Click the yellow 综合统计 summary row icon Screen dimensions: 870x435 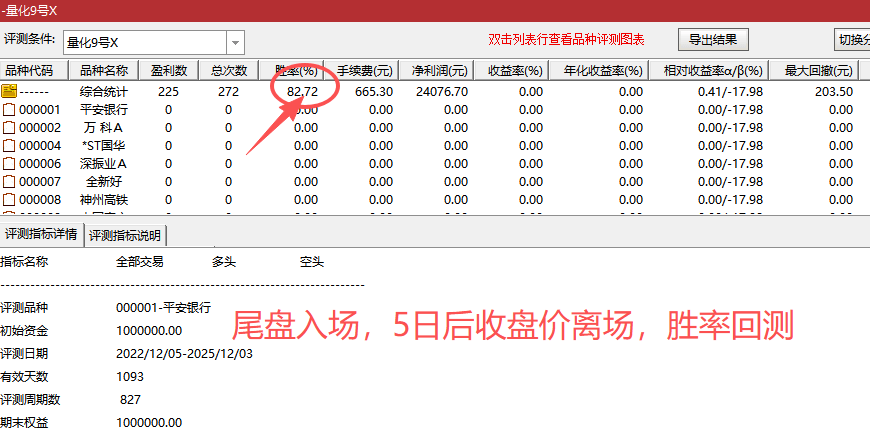coord(10,91)
